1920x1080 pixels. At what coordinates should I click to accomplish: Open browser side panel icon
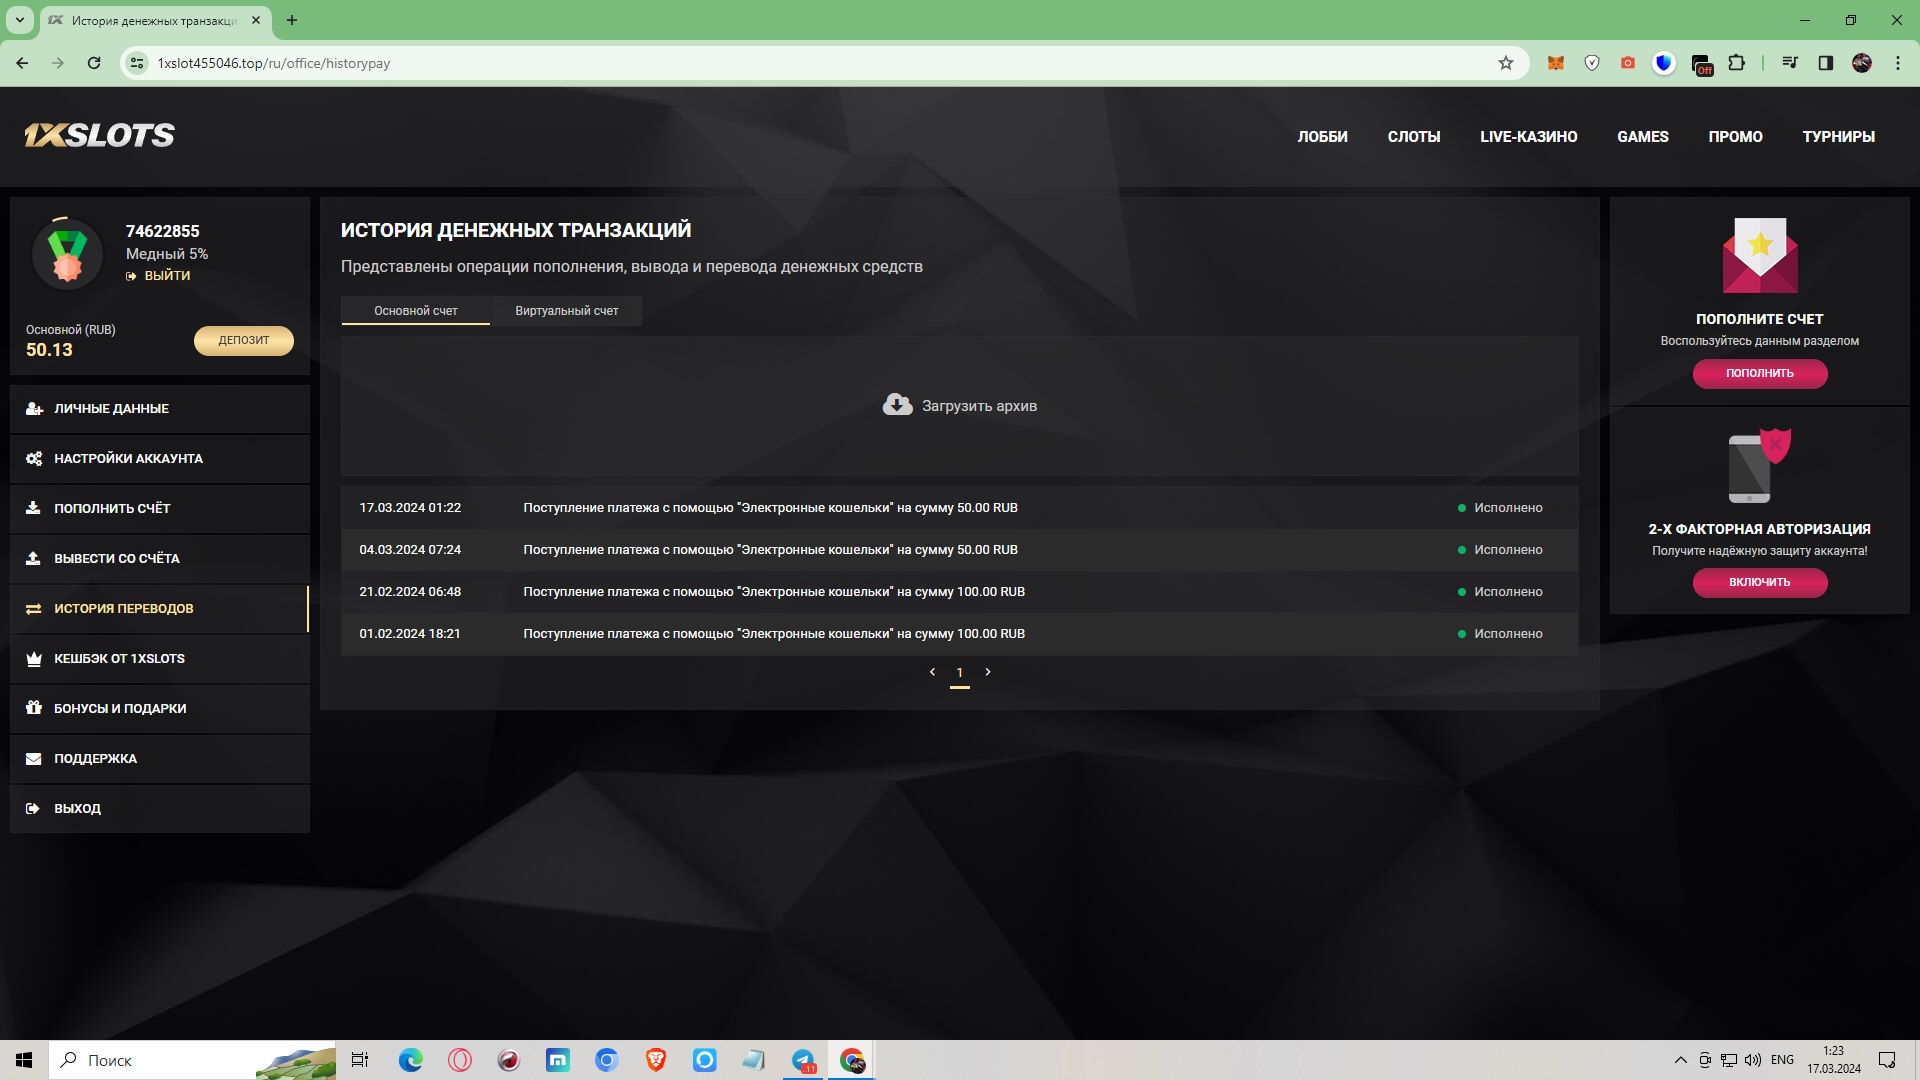(1825, 63)
